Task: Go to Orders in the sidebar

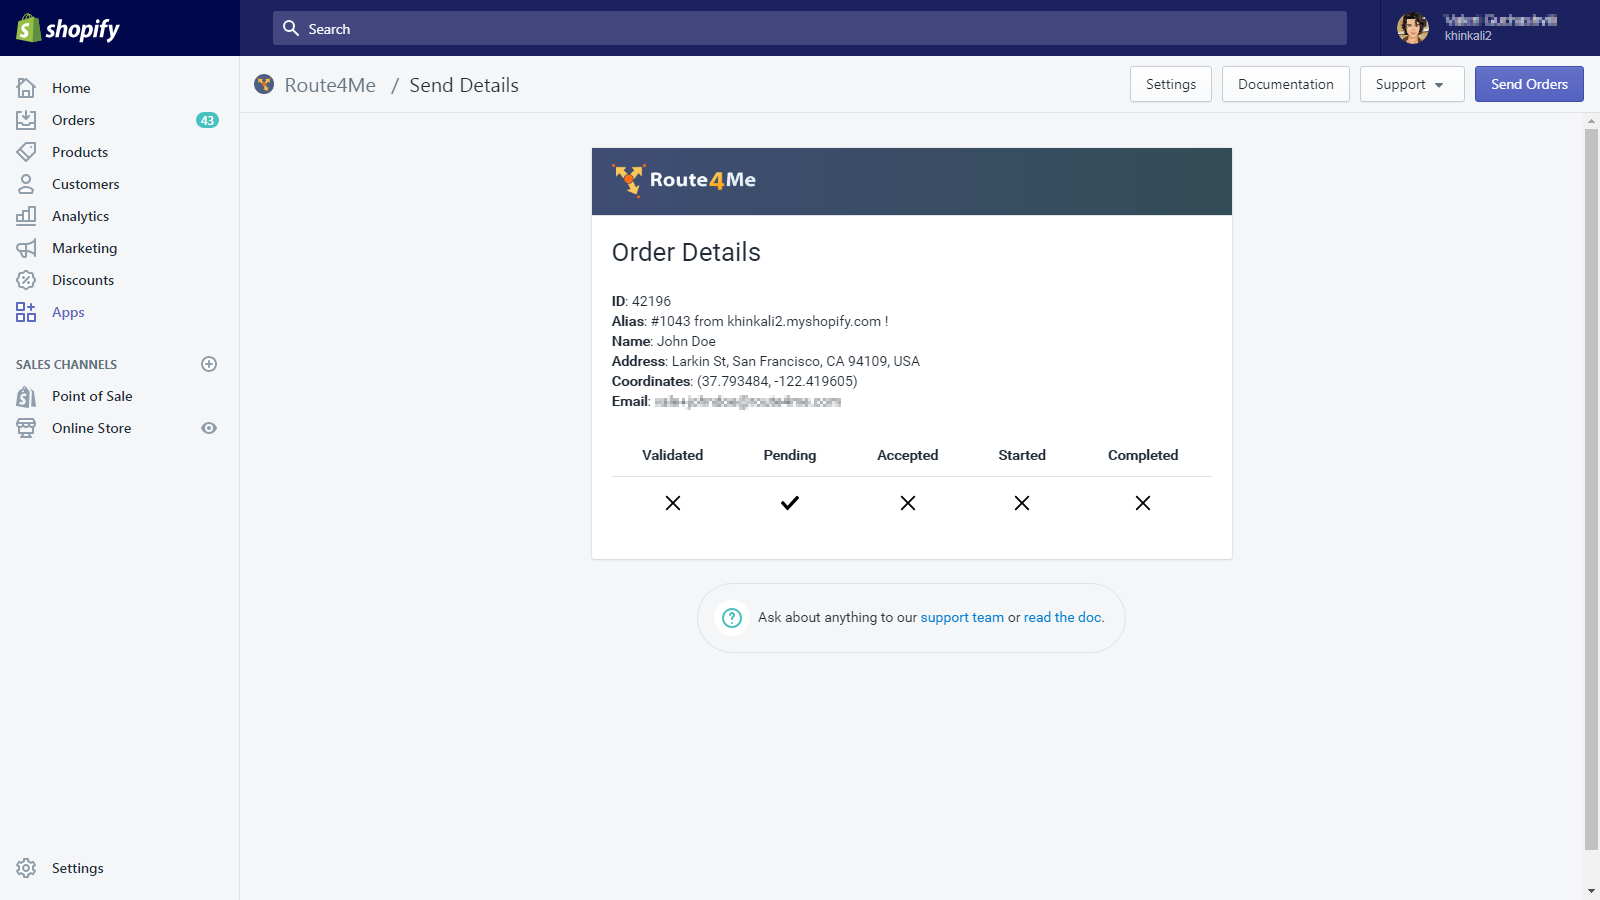Action: [x=73, y=120]
